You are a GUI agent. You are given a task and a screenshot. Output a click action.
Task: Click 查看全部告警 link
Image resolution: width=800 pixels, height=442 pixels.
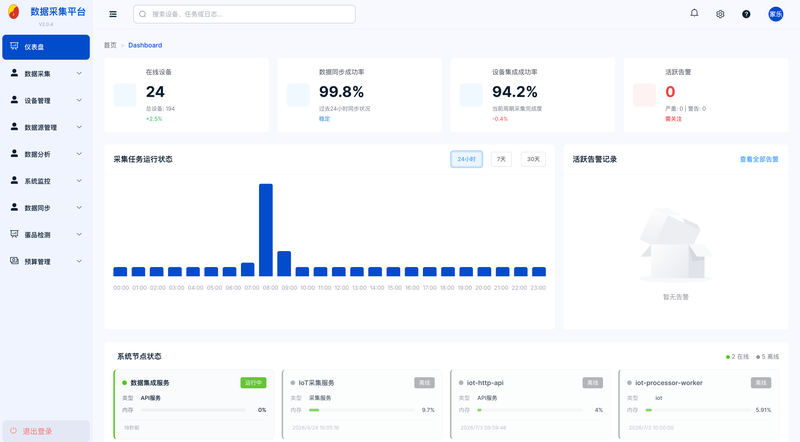pyautogui.click(x=759, y=159)
